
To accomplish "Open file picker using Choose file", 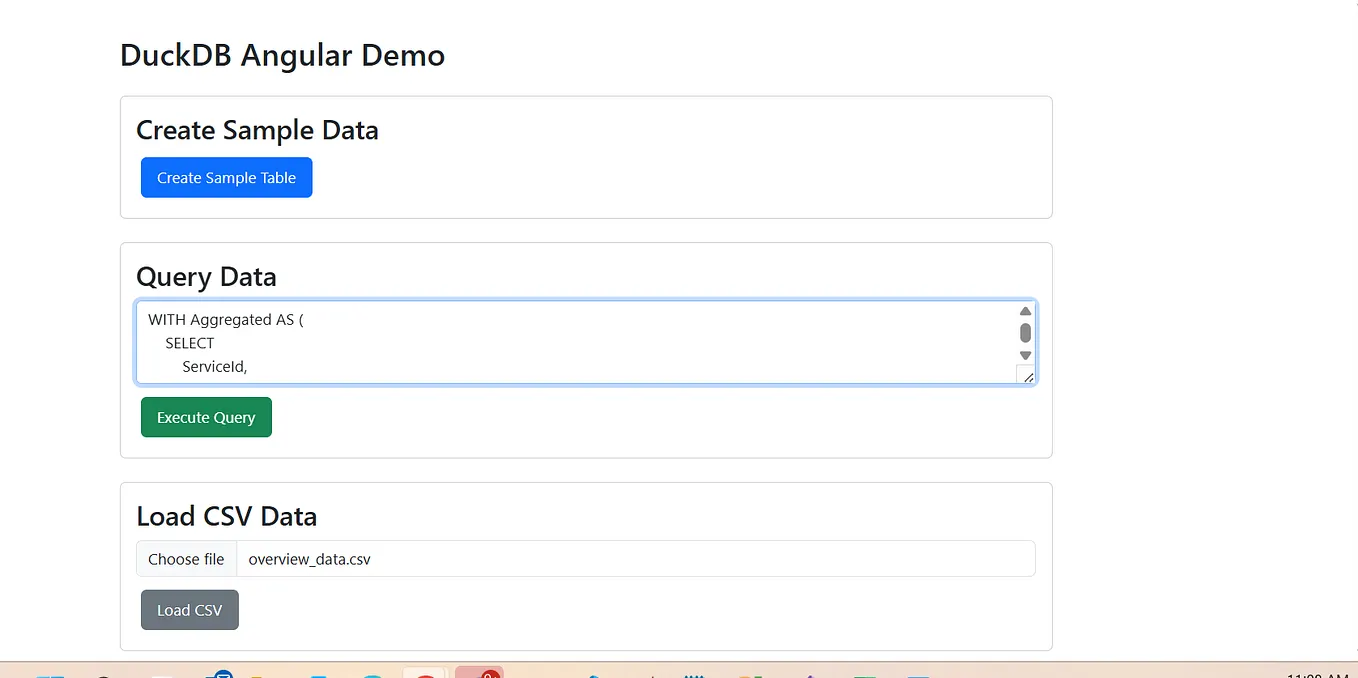I will click(x=186, y=558).
